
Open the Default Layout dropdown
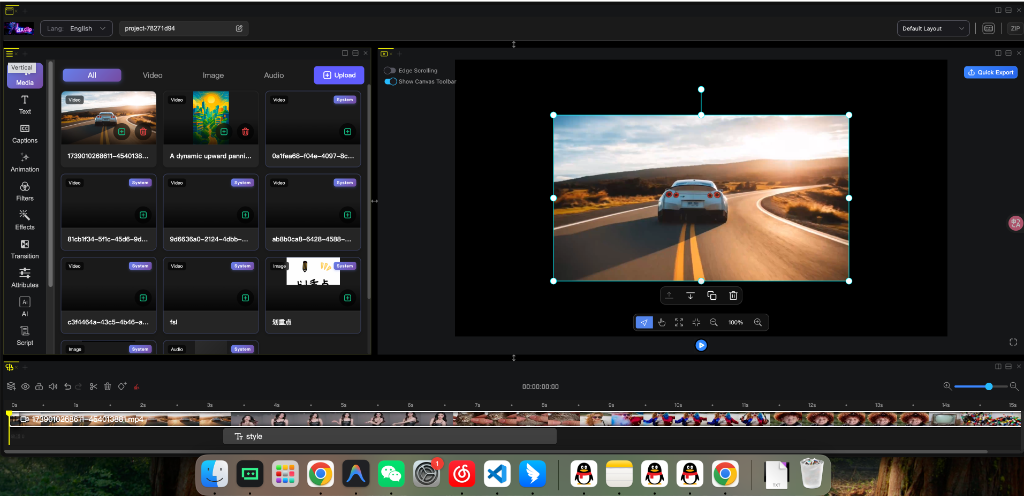pyautogui.click(x=933, y=29)
